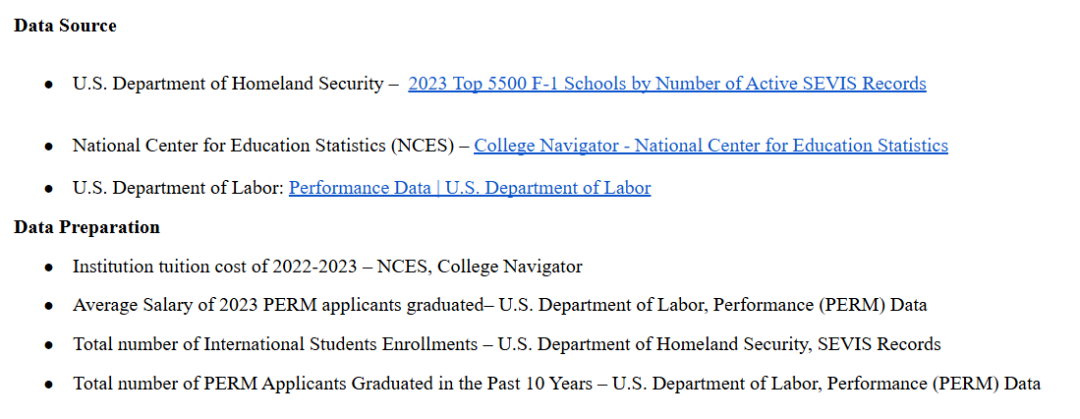Image resolution: width=1080 pixels, height=419 pixels.
Task: Click the bullet before the "U.S. Department of Labor:" source line
Action: [48, 189]
